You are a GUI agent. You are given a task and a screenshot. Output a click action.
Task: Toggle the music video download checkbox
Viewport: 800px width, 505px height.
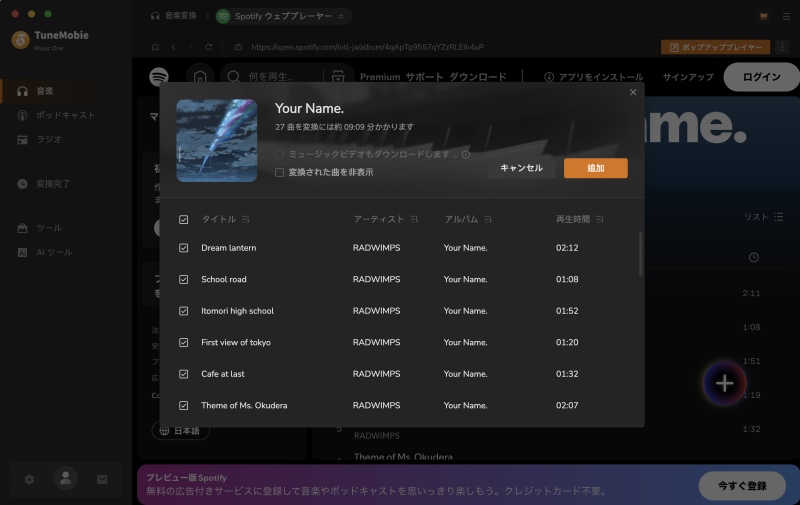tap(279, 154)
